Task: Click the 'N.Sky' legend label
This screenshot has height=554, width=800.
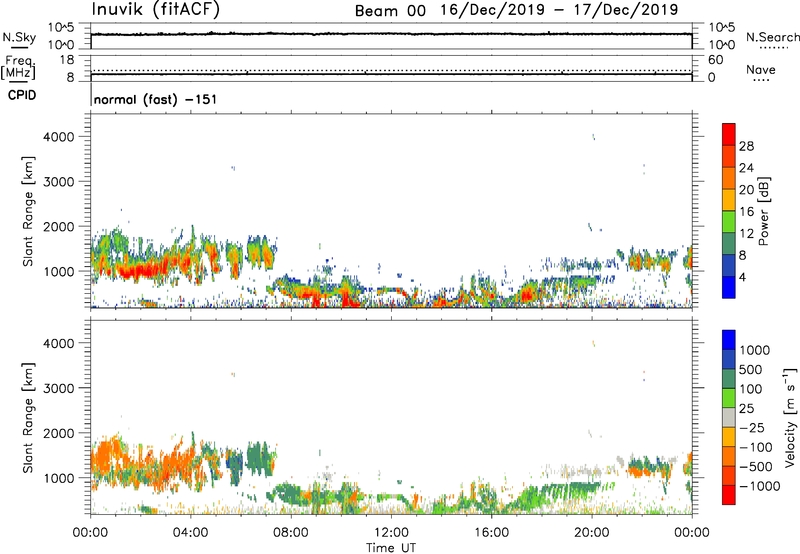Action: tap(19, 37)
